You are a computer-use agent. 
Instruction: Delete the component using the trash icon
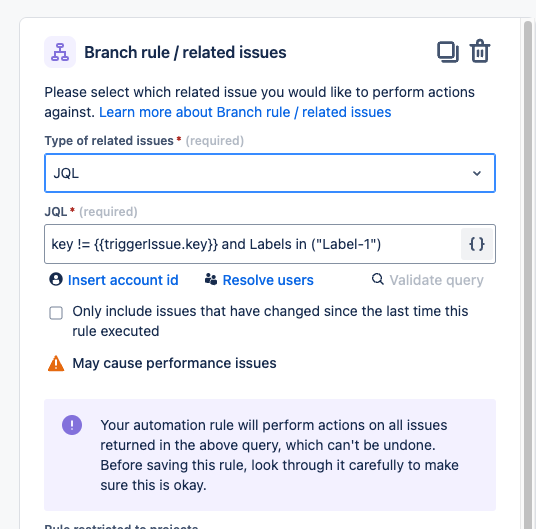click(480, 51)
